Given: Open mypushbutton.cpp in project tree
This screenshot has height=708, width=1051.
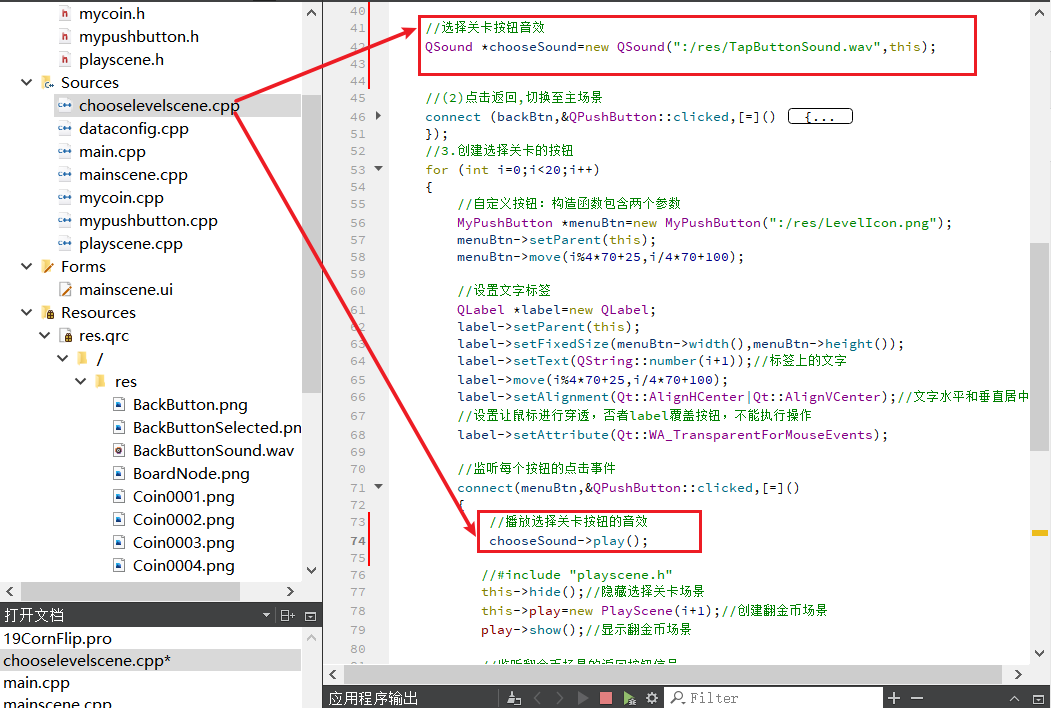Looking at the screenshot, I should 148,220.
